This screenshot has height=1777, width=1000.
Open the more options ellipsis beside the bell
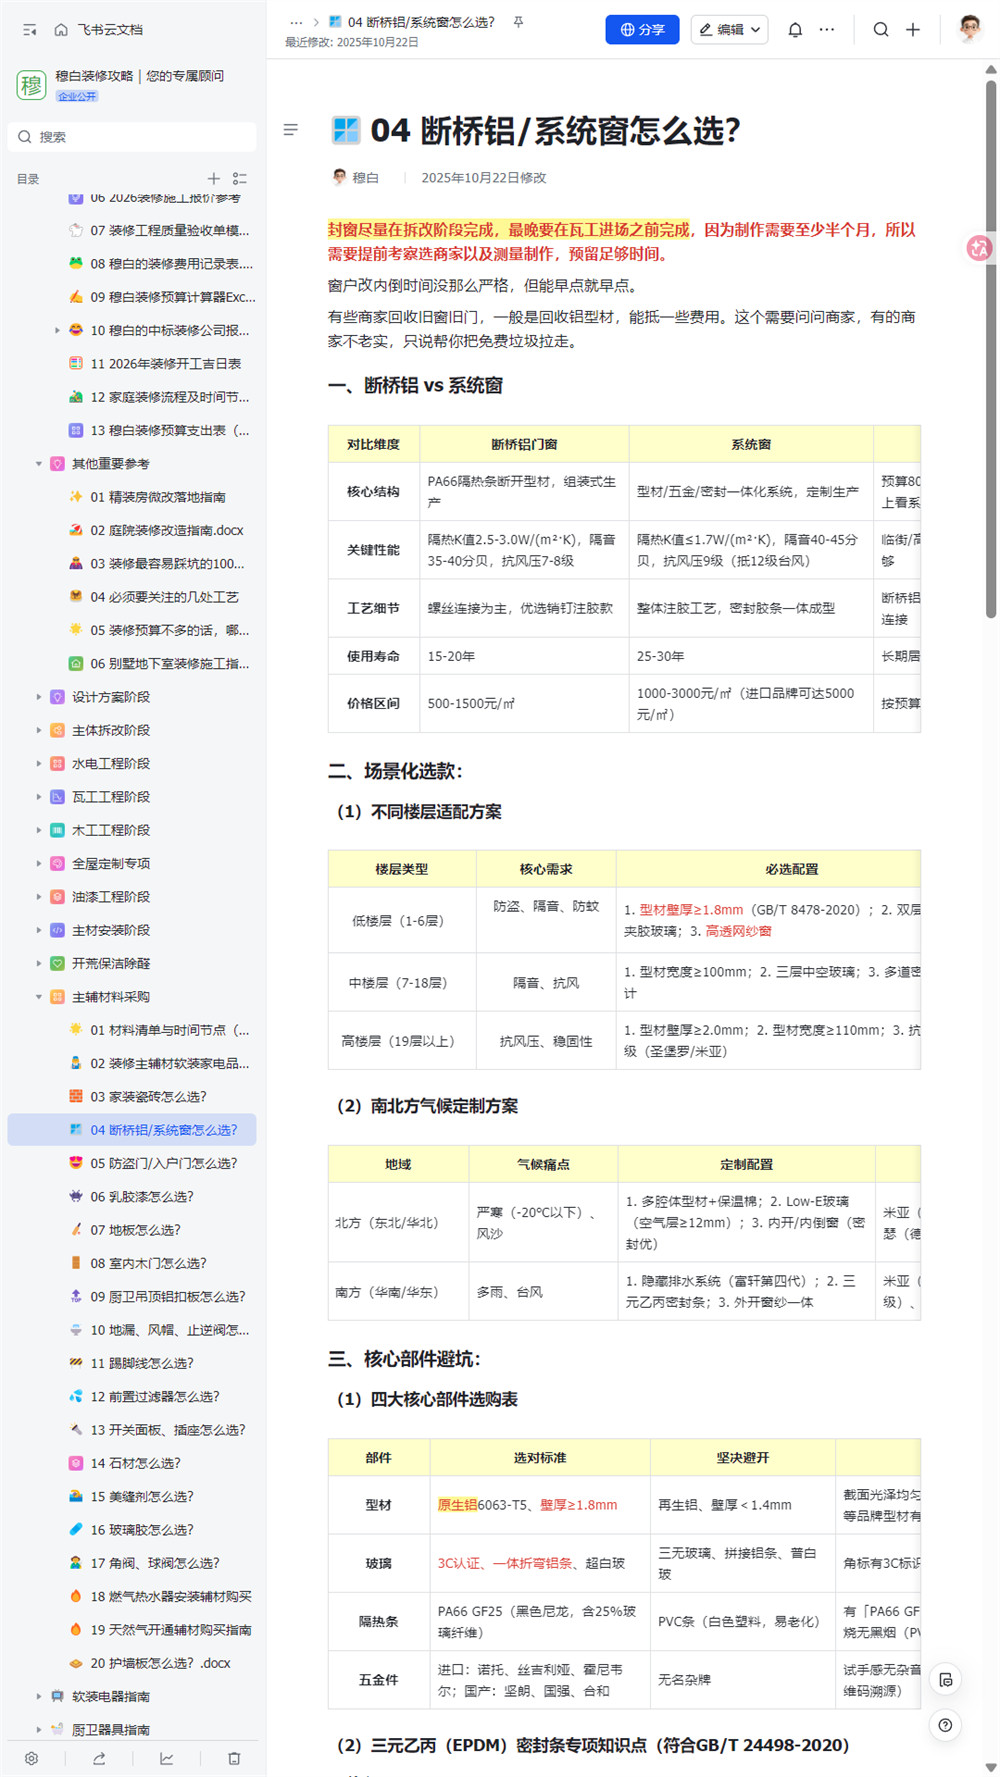[x=827, y=30]
